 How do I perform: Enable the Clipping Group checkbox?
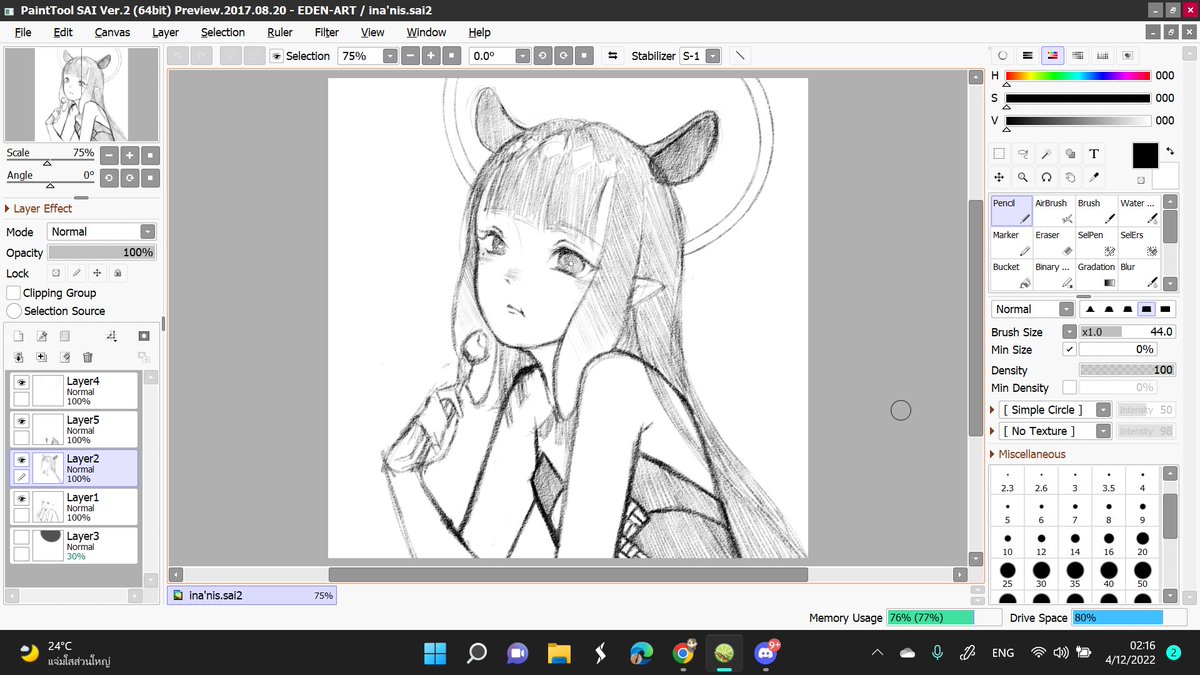[x=14, y=293]
